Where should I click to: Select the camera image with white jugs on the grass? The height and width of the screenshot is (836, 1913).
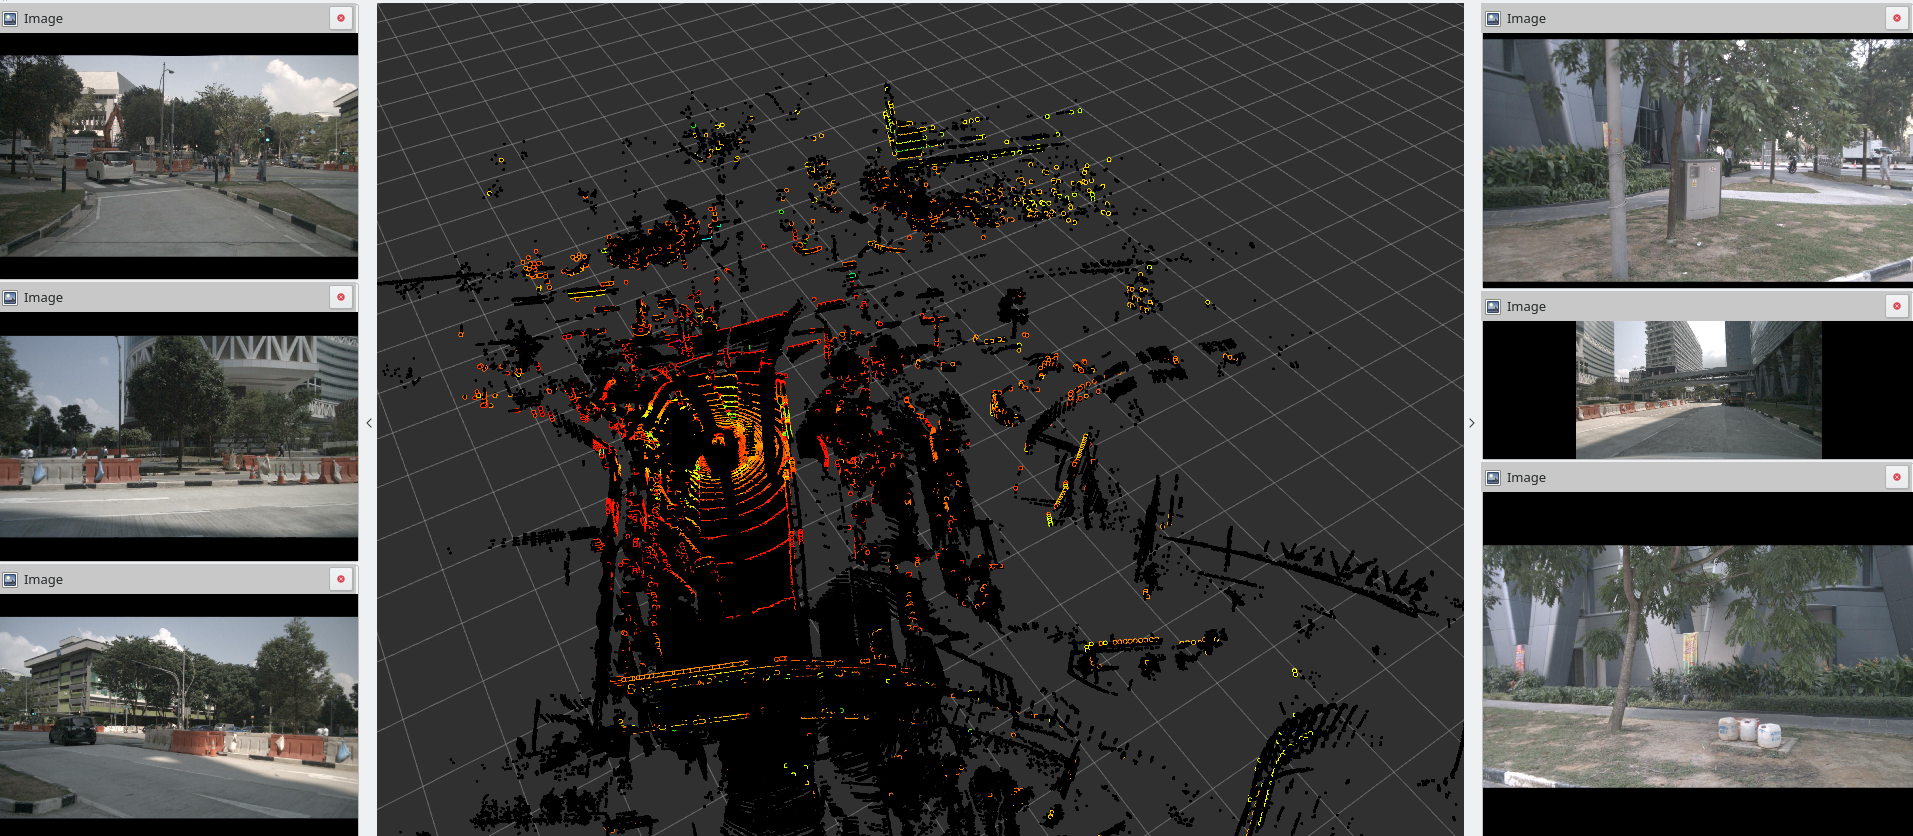[x=1697, y=666]
